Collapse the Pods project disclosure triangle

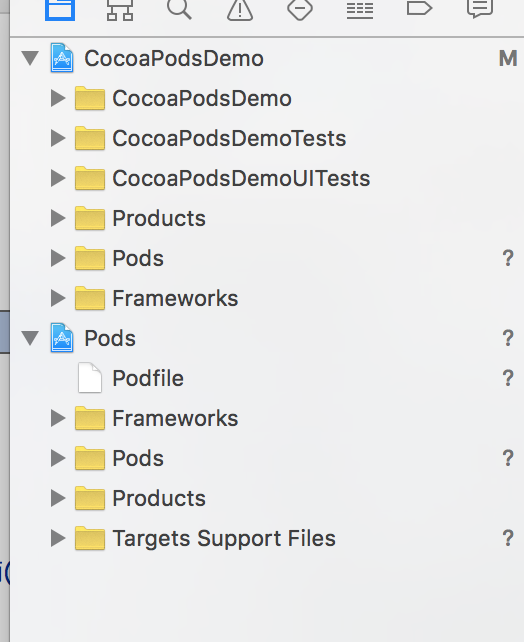(30, 338)
